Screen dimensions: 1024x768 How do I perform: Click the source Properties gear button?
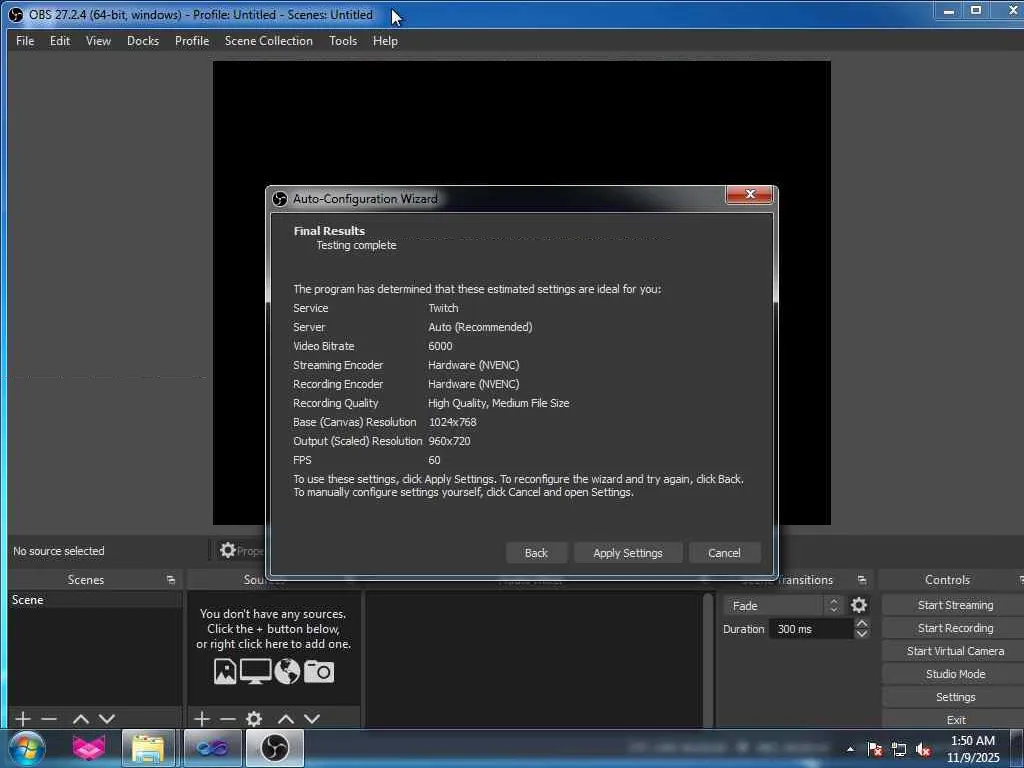pos(238,551)
